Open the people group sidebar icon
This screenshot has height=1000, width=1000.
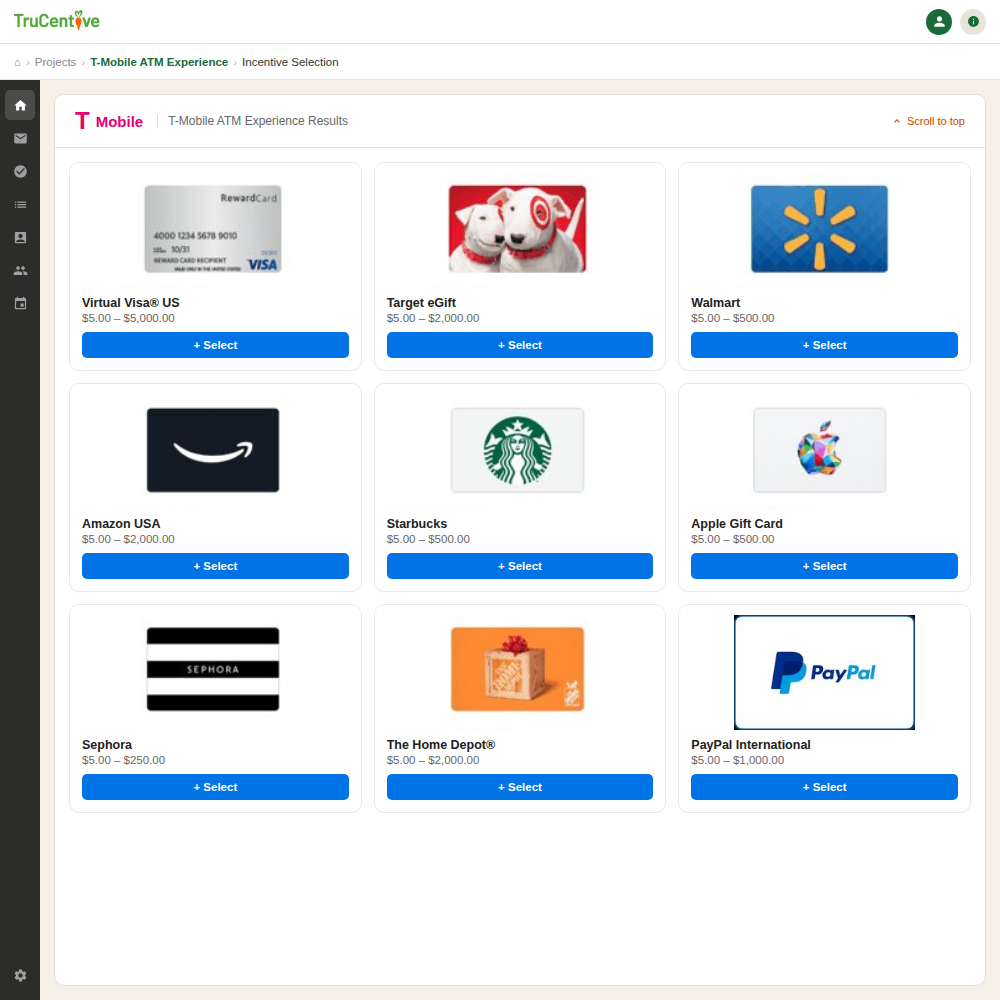[20, 270]
